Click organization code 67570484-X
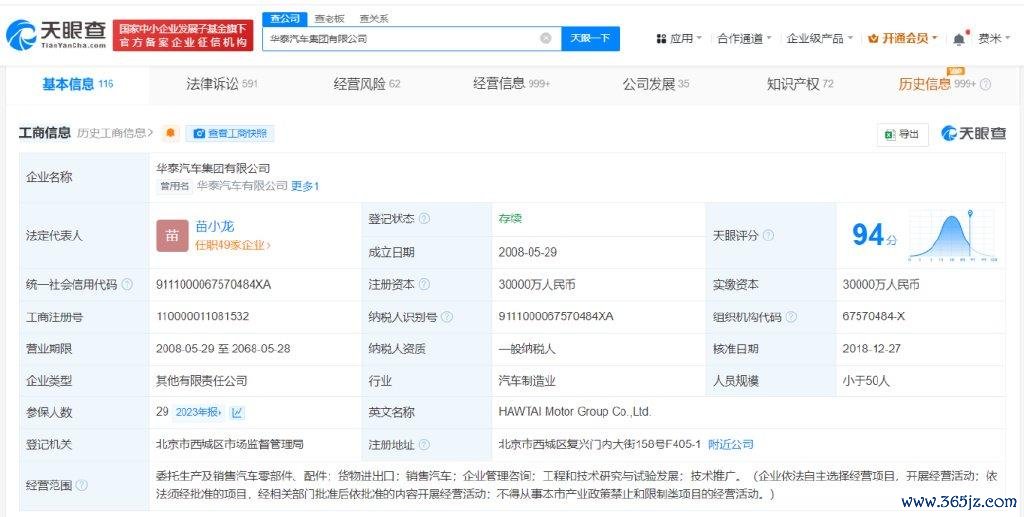1024x517 pixels. coord(874,317)
